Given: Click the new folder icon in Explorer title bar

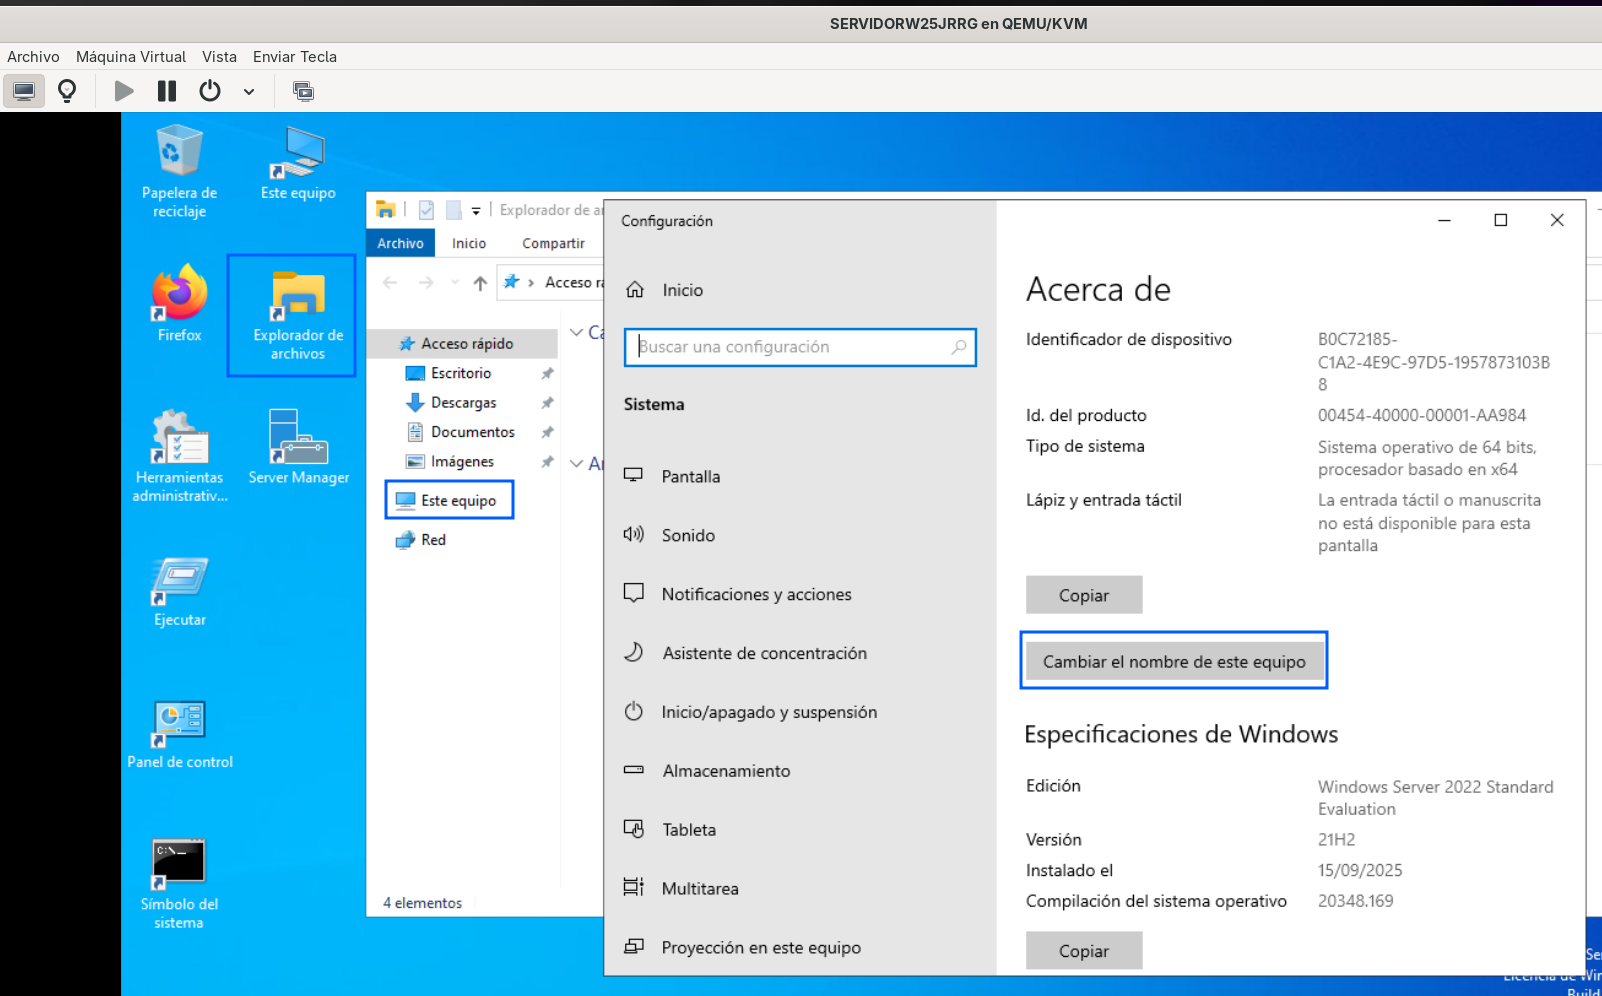Looking at the screenshot, I should point(453,210).
